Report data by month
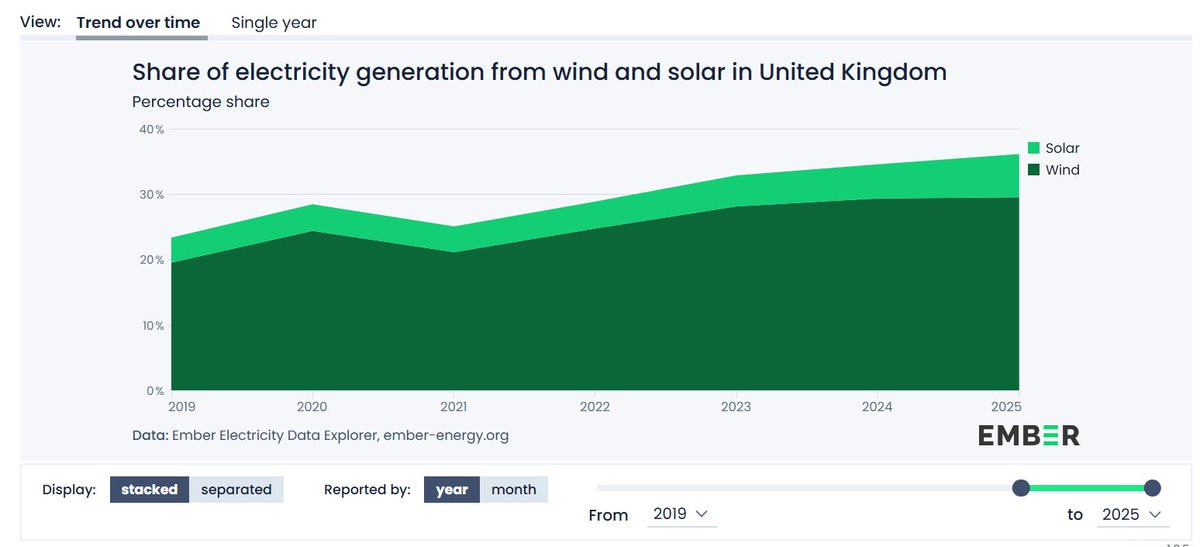The width and height of the screenshot is (1200, 547). click(514, 489)
